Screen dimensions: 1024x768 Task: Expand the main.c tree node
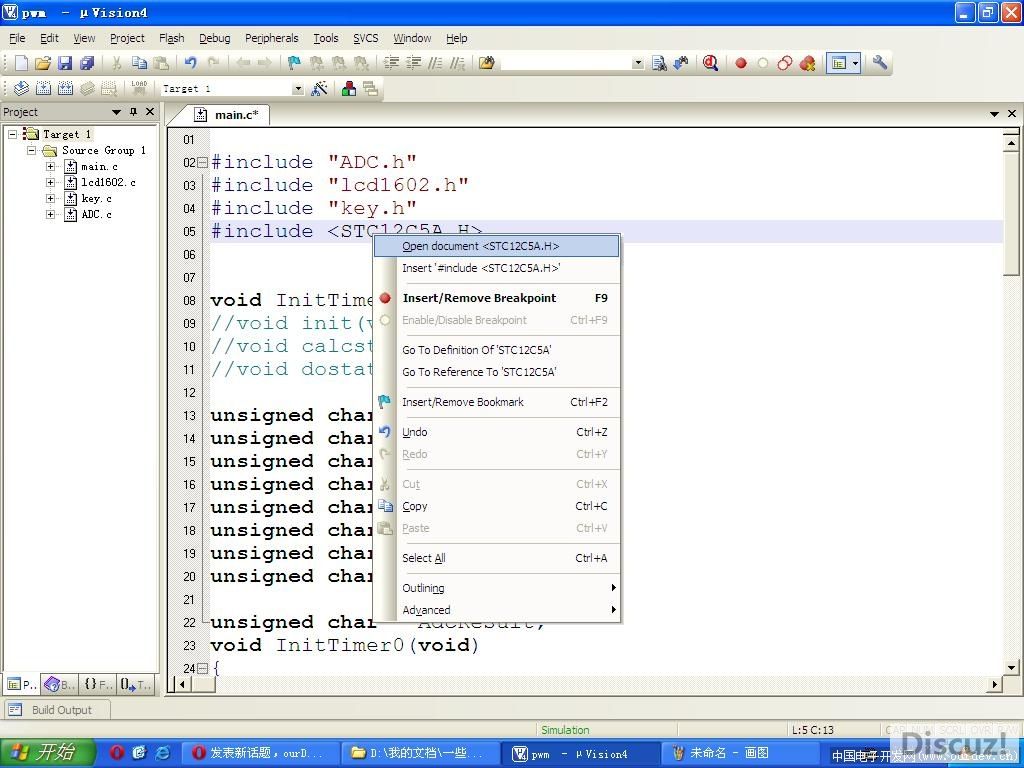50,166
